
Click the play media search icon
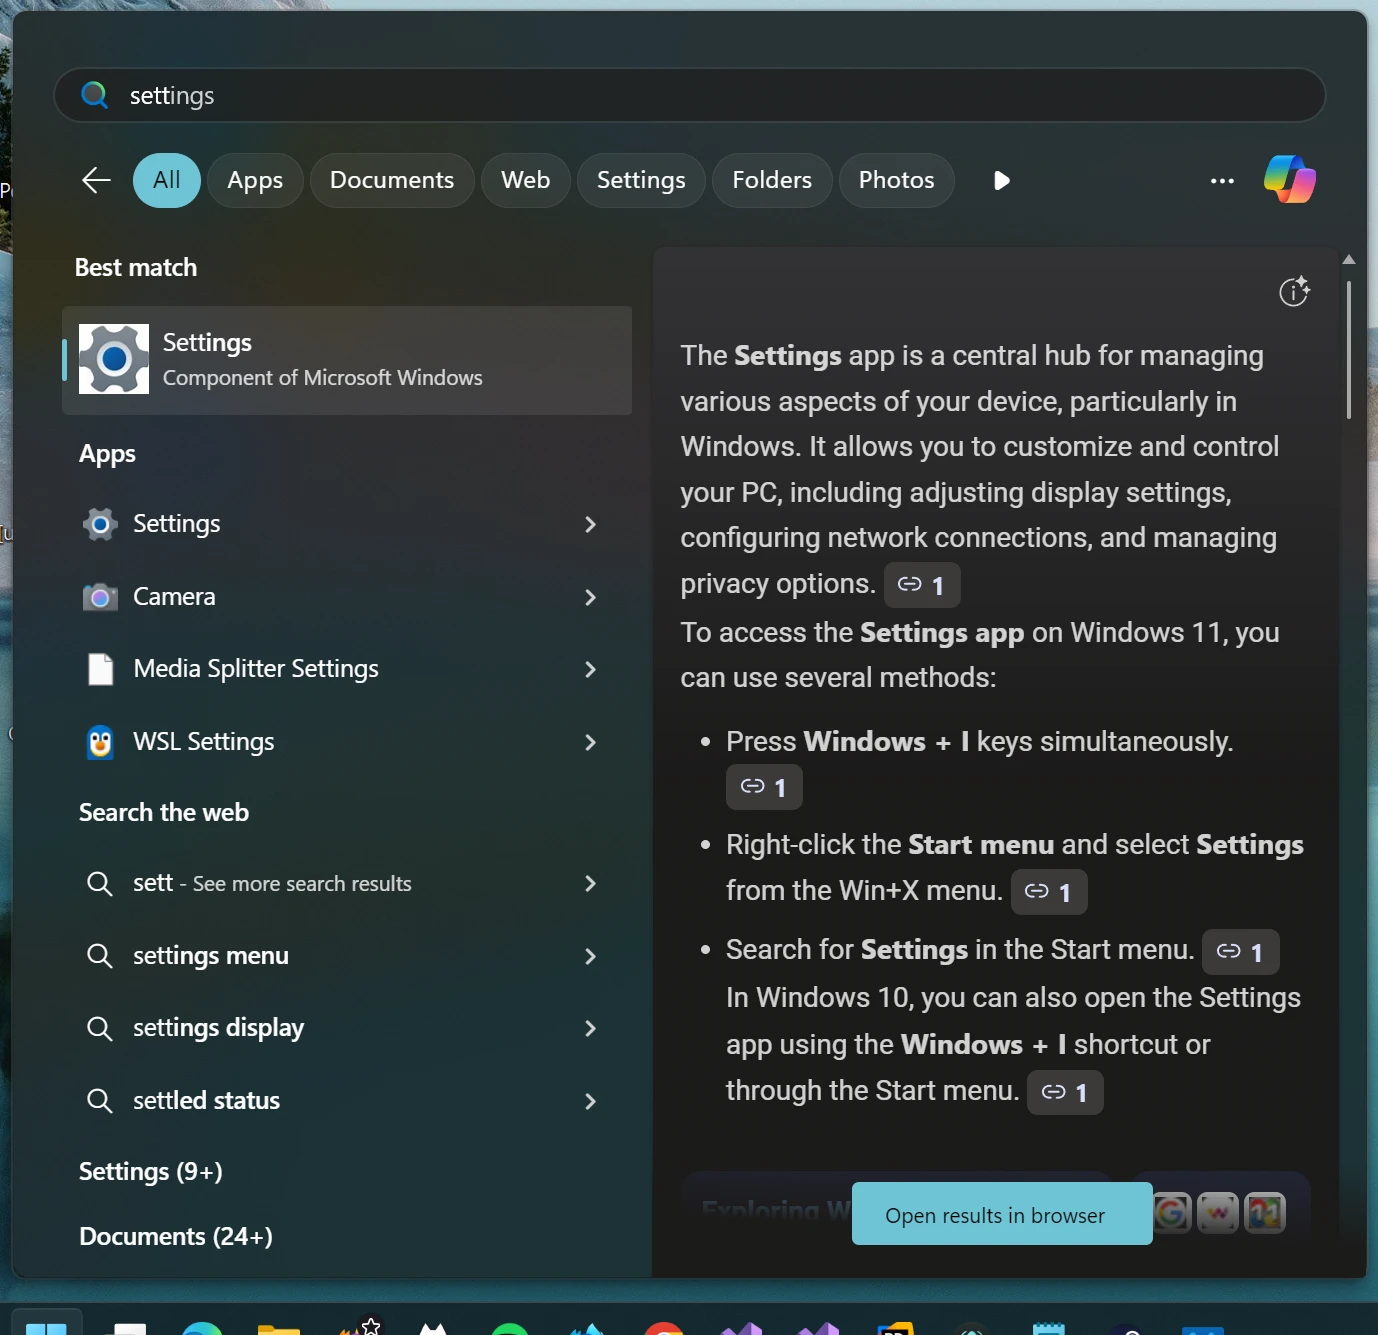tap(1001, 180)
